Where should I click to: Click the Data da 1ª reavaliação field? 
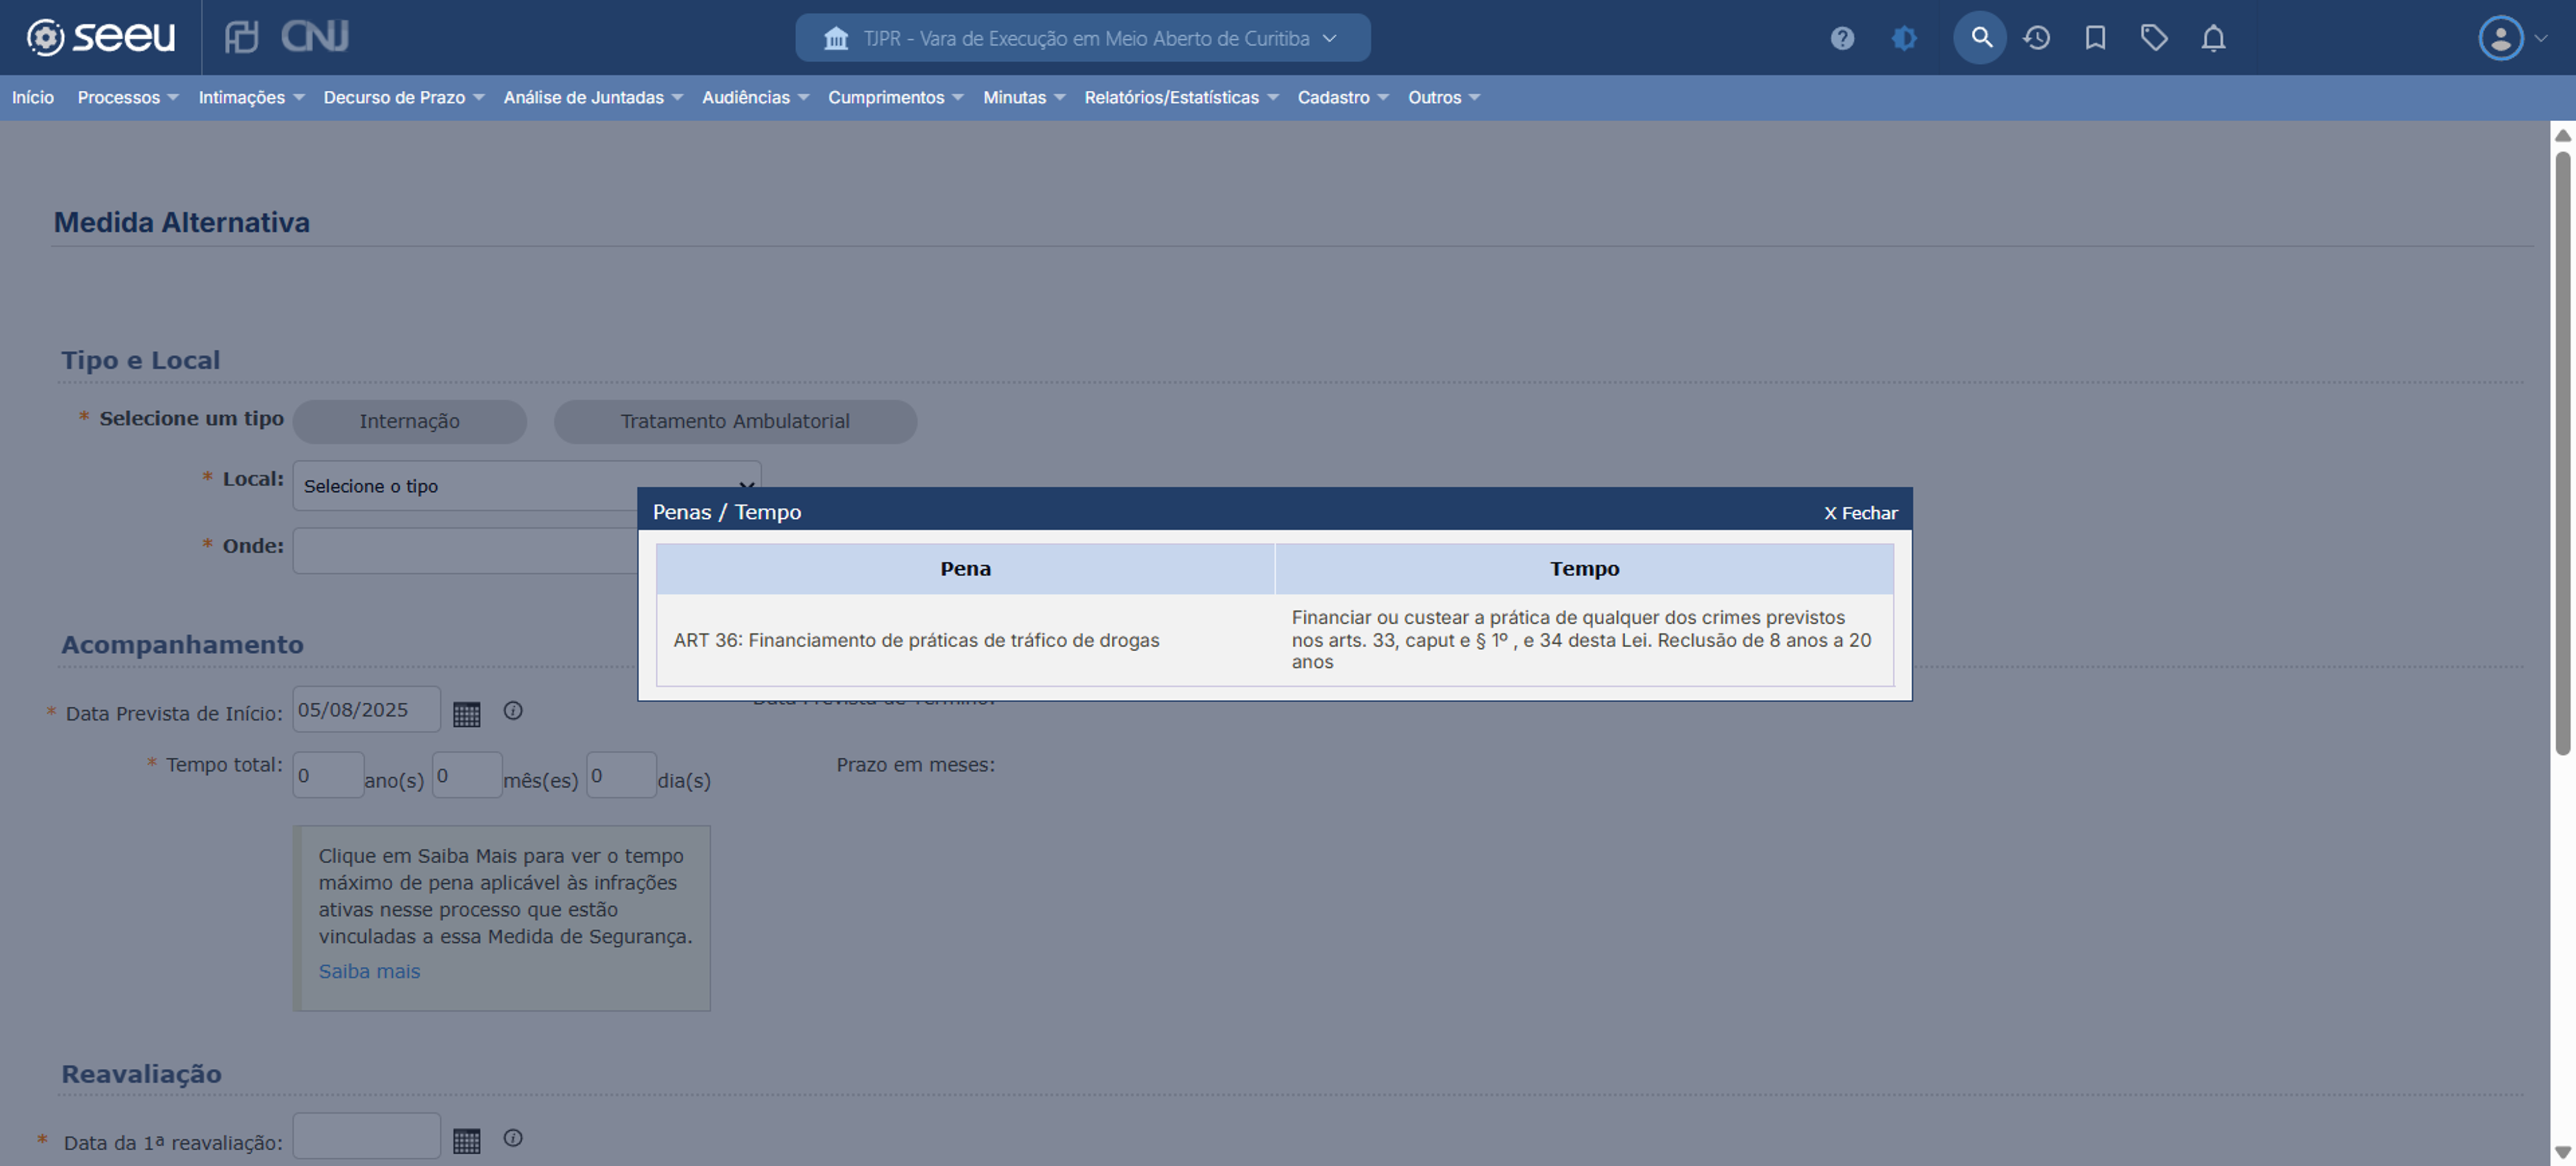pyautogui.click(x=366, y=1136)
